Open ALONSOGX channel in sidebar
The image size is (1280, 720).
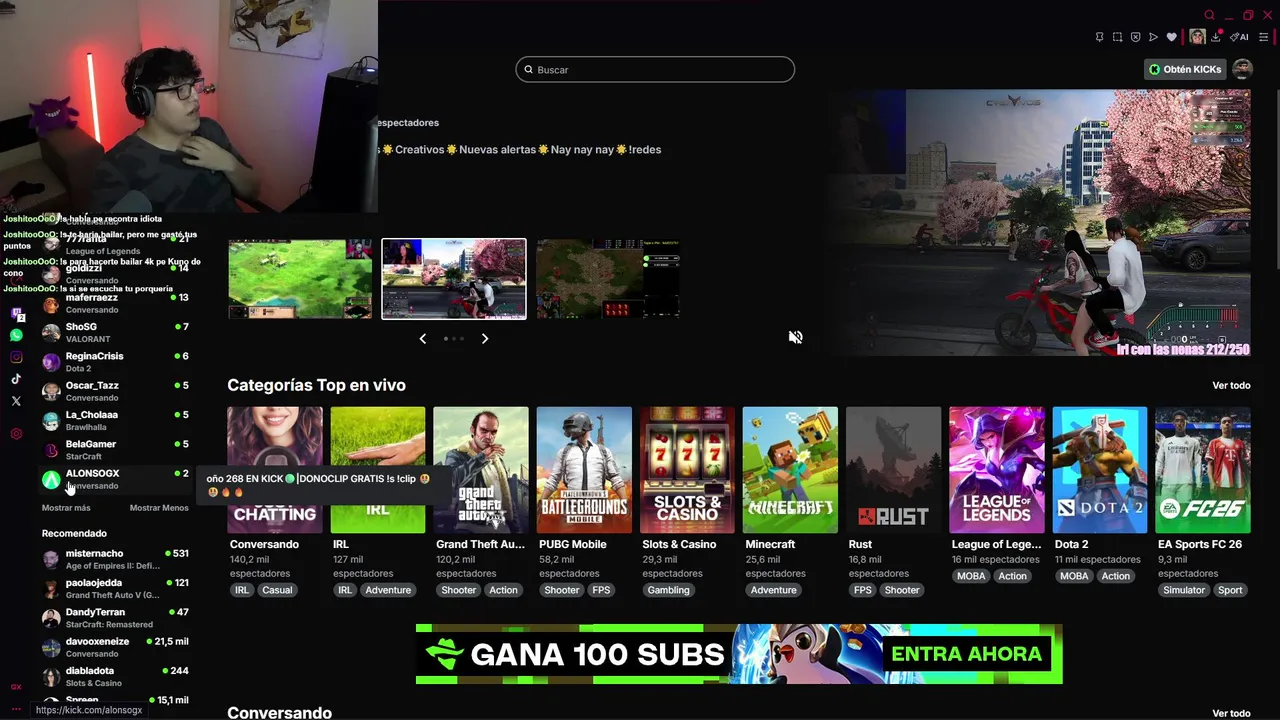point(115,479)
